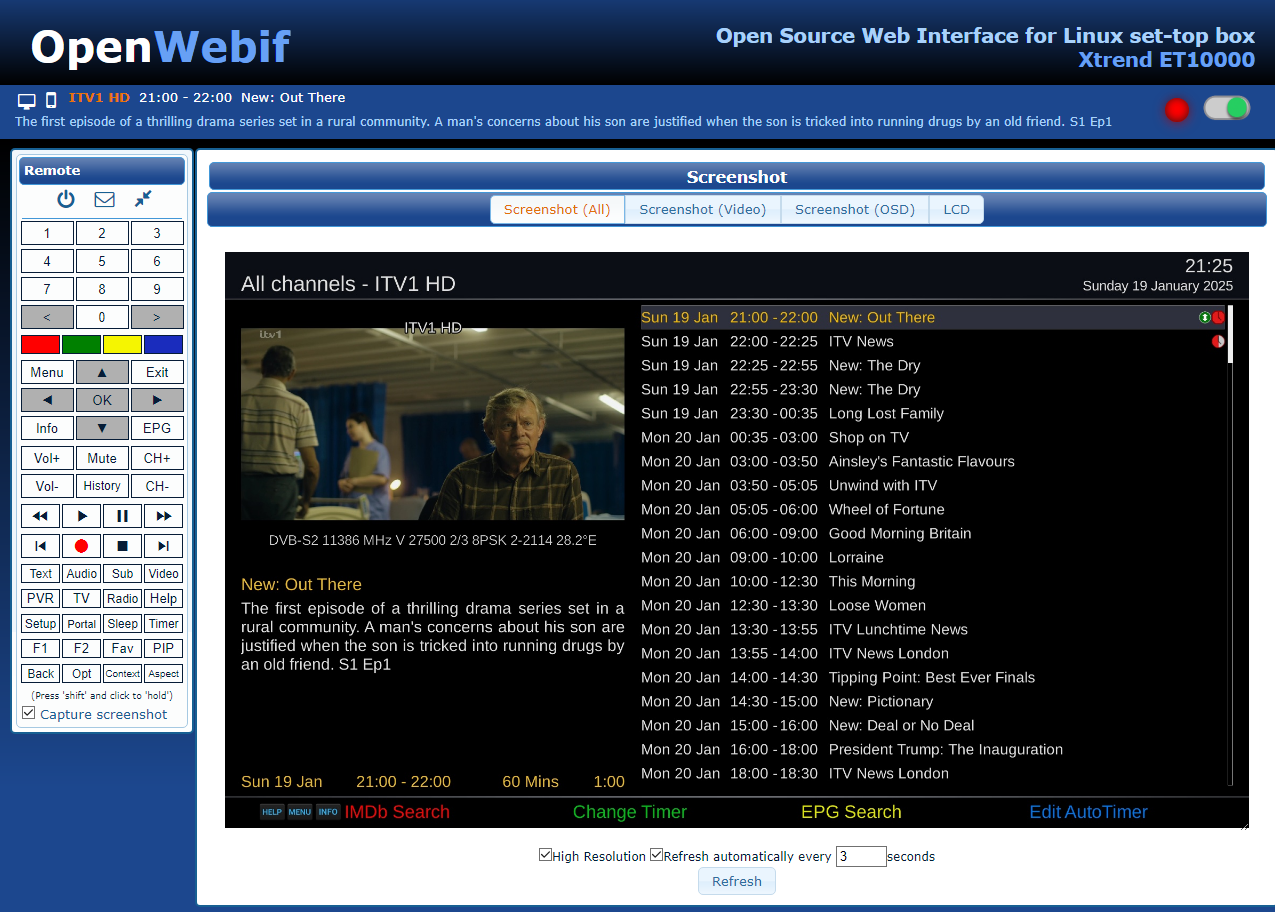Screen dimensions: 1275x912
Task: Click the yellow color key on remote
Action: click(122, 345)
